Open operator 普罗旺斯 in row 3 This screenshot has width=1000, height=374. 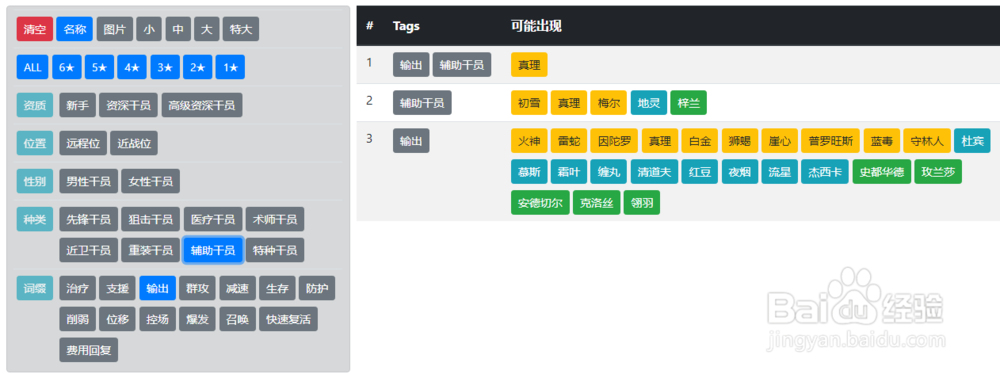click(831, 141)
